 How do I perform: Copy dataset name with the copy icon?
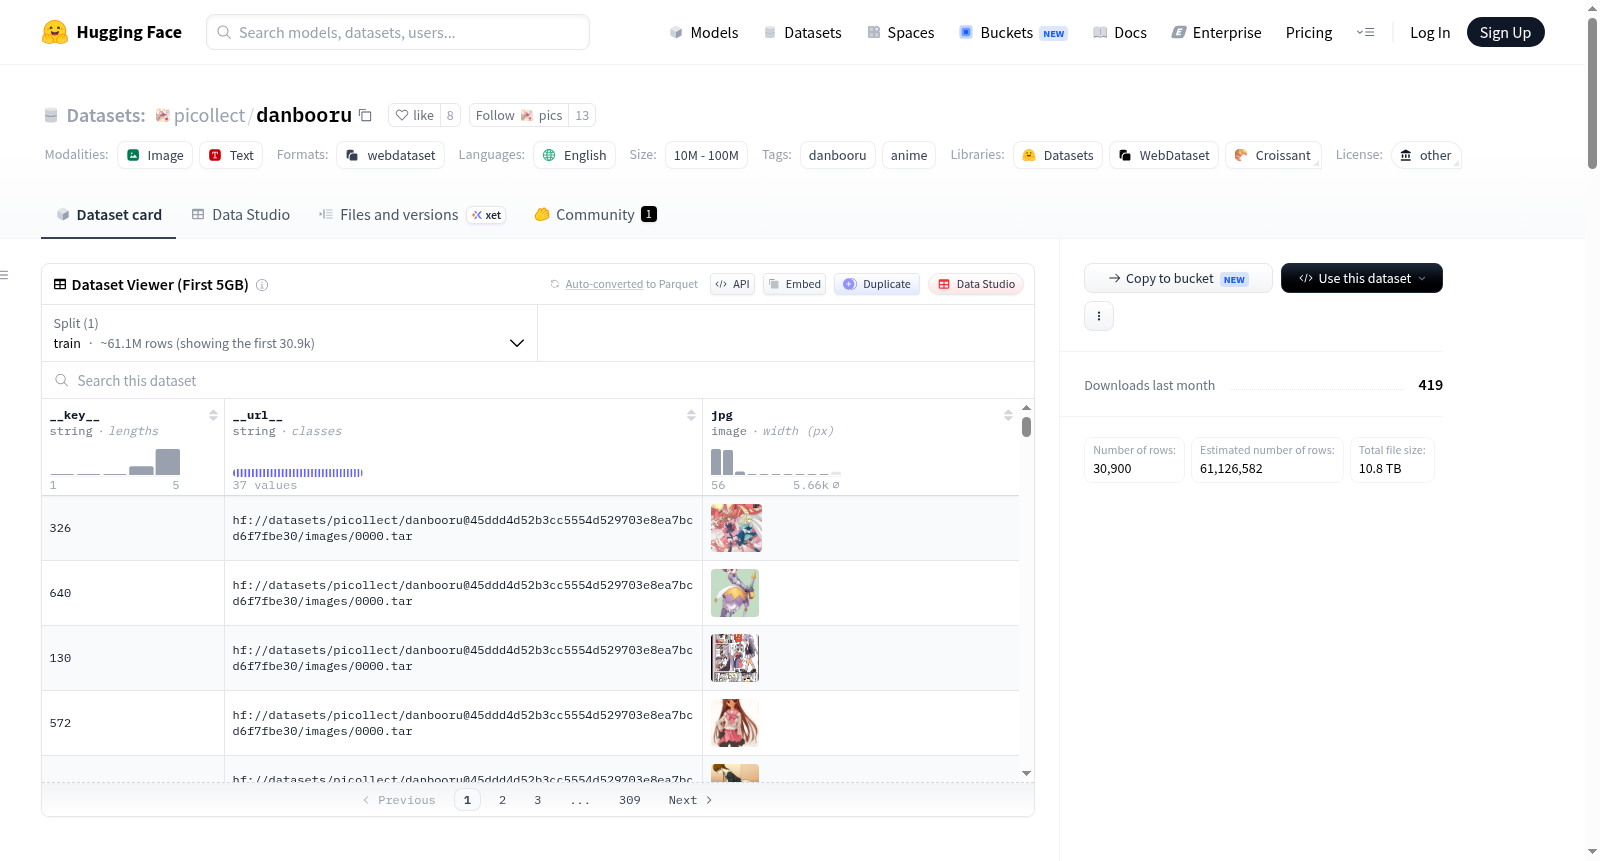click(x=365, y=115)
